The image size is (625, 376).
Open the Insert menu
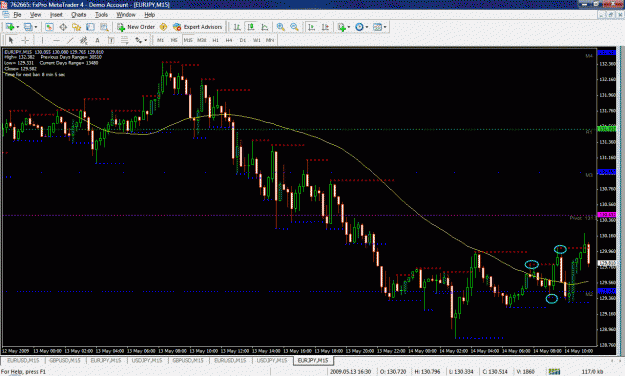point(56,15)
